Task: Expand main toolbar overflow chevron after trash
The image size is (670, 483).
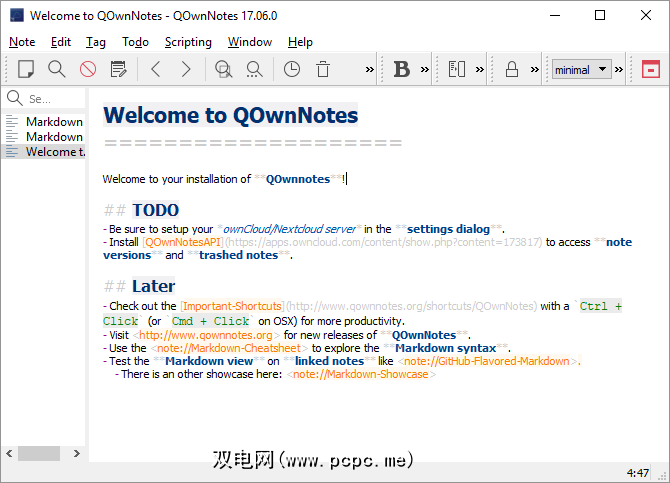Action: pos(370,70)
